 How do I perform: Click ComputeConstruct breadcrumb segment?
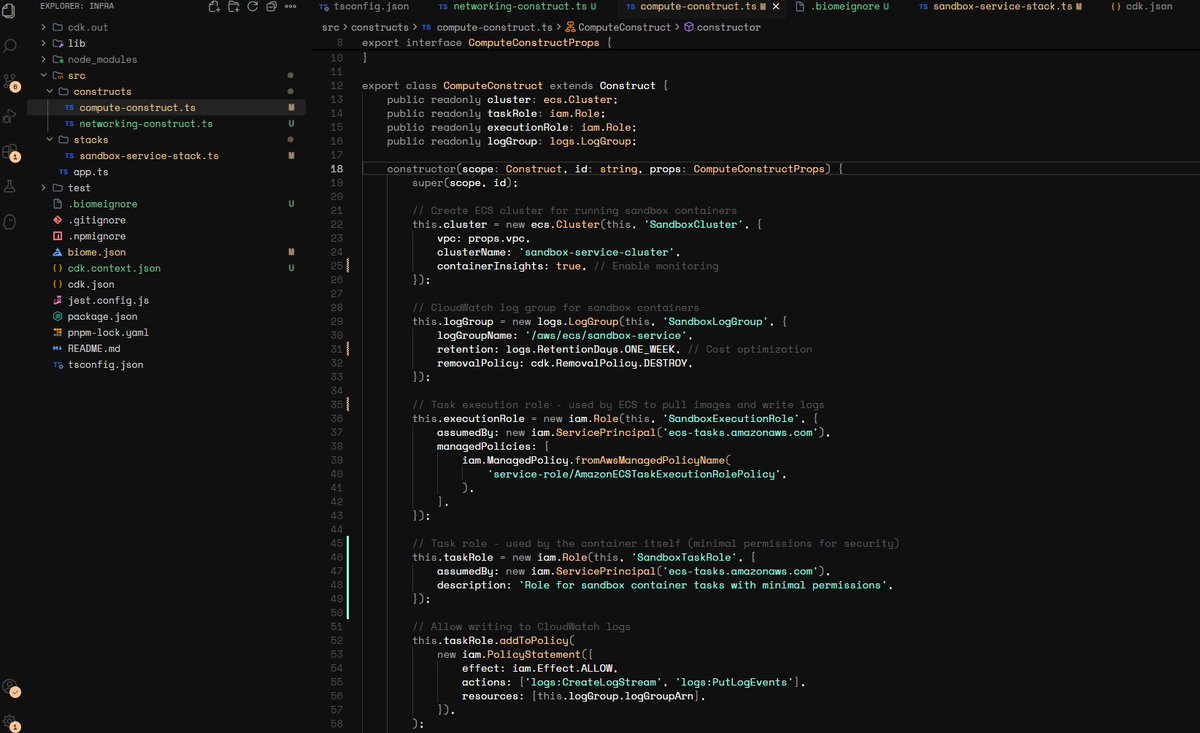[x=621, y=27]
